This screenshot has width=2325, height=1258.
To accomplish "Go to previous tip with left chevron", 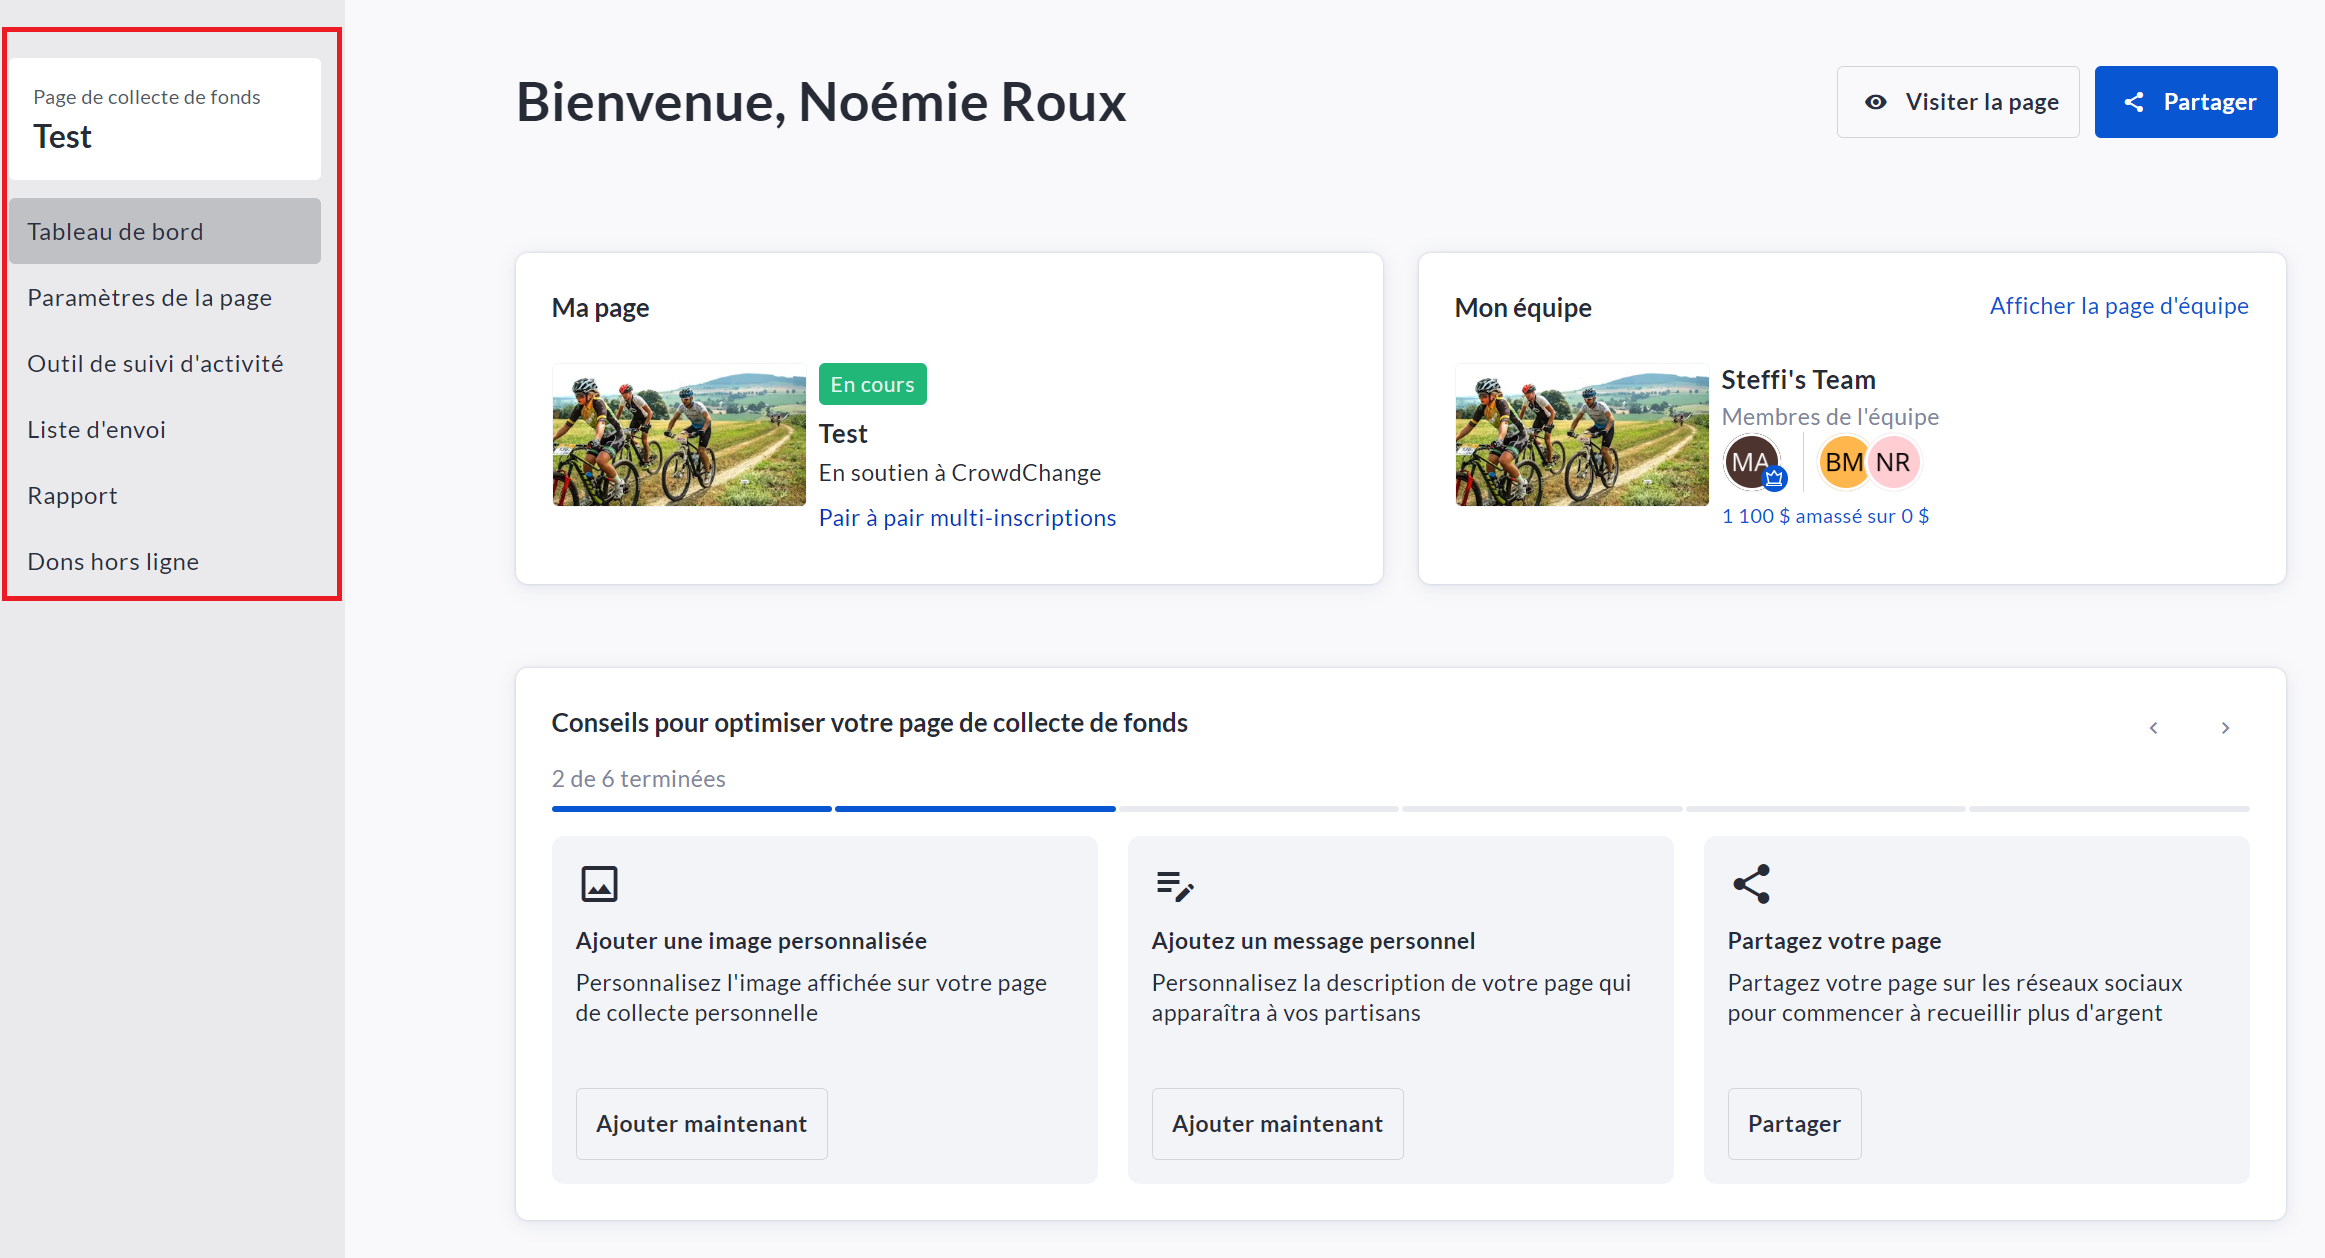I will tap(2153, 728).
